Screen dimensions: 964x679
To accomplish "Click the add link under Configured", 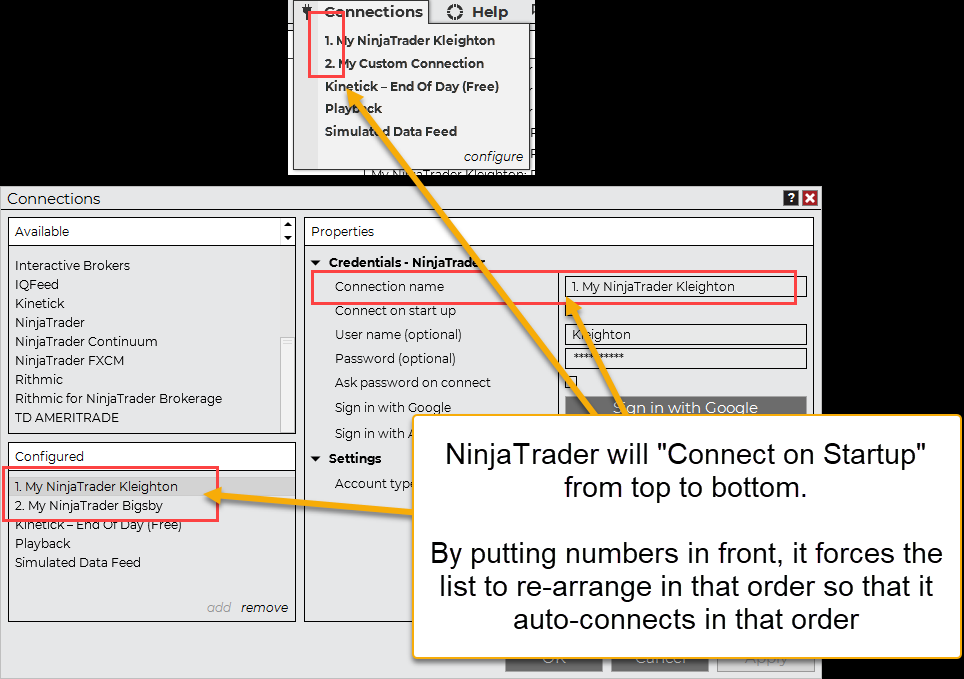I will pos(219,608).
